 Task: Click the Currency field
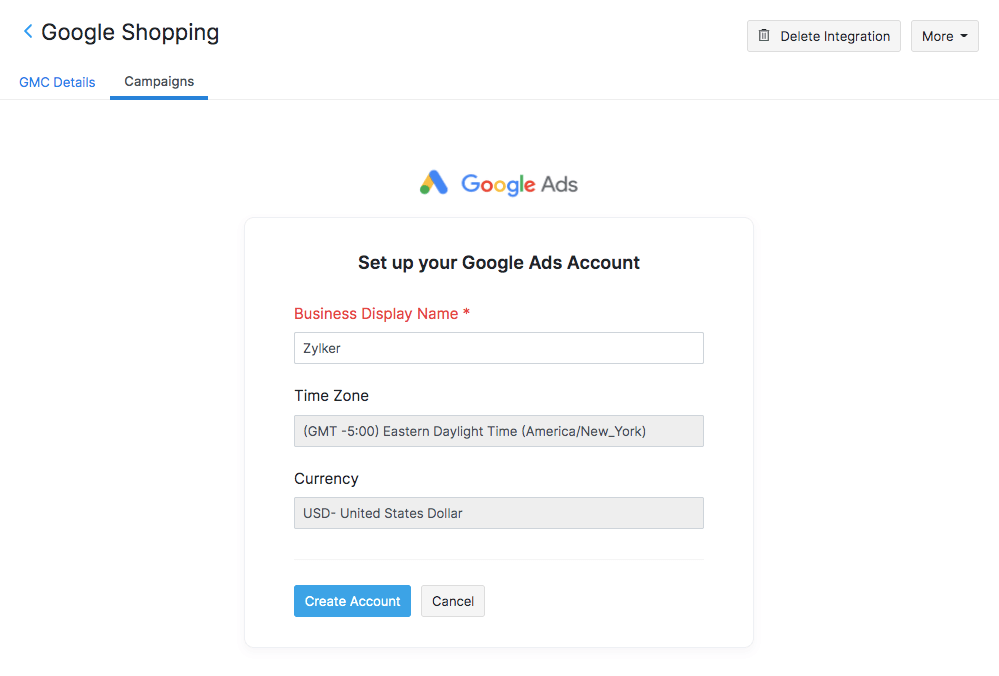[x=498, y=513]
